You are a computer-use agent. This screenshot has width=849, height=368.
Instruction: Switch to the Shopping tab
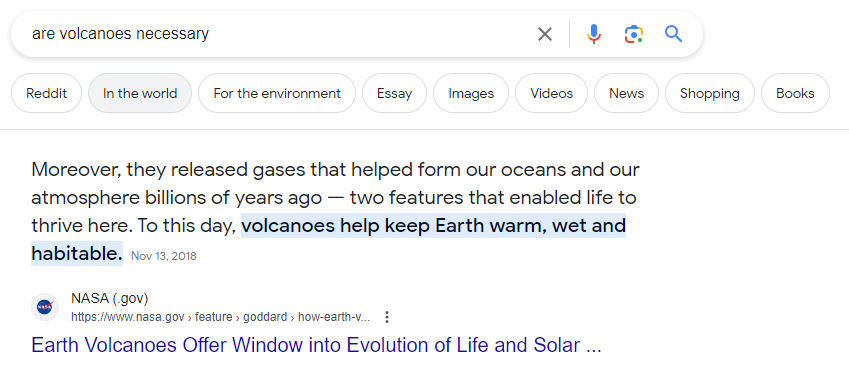click(709, 93)
